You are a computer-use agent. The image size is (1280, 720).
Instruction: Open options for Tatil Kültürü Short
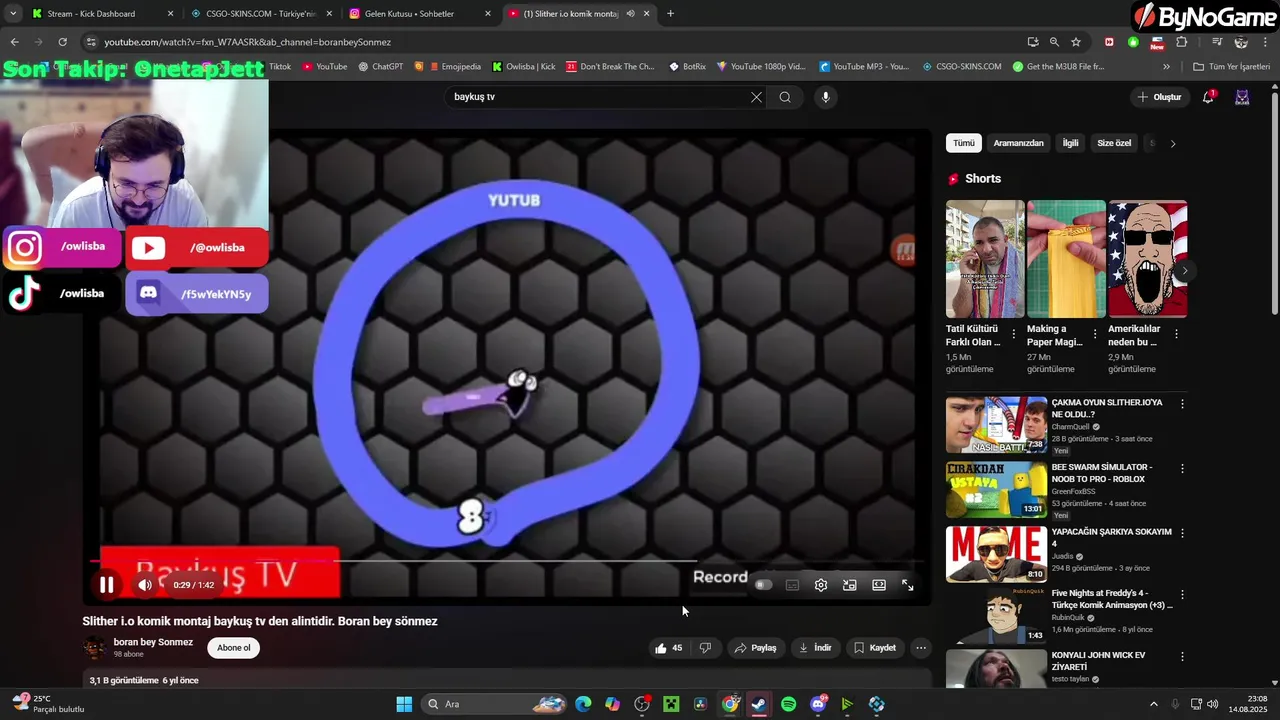click(x=1014, y=334)
